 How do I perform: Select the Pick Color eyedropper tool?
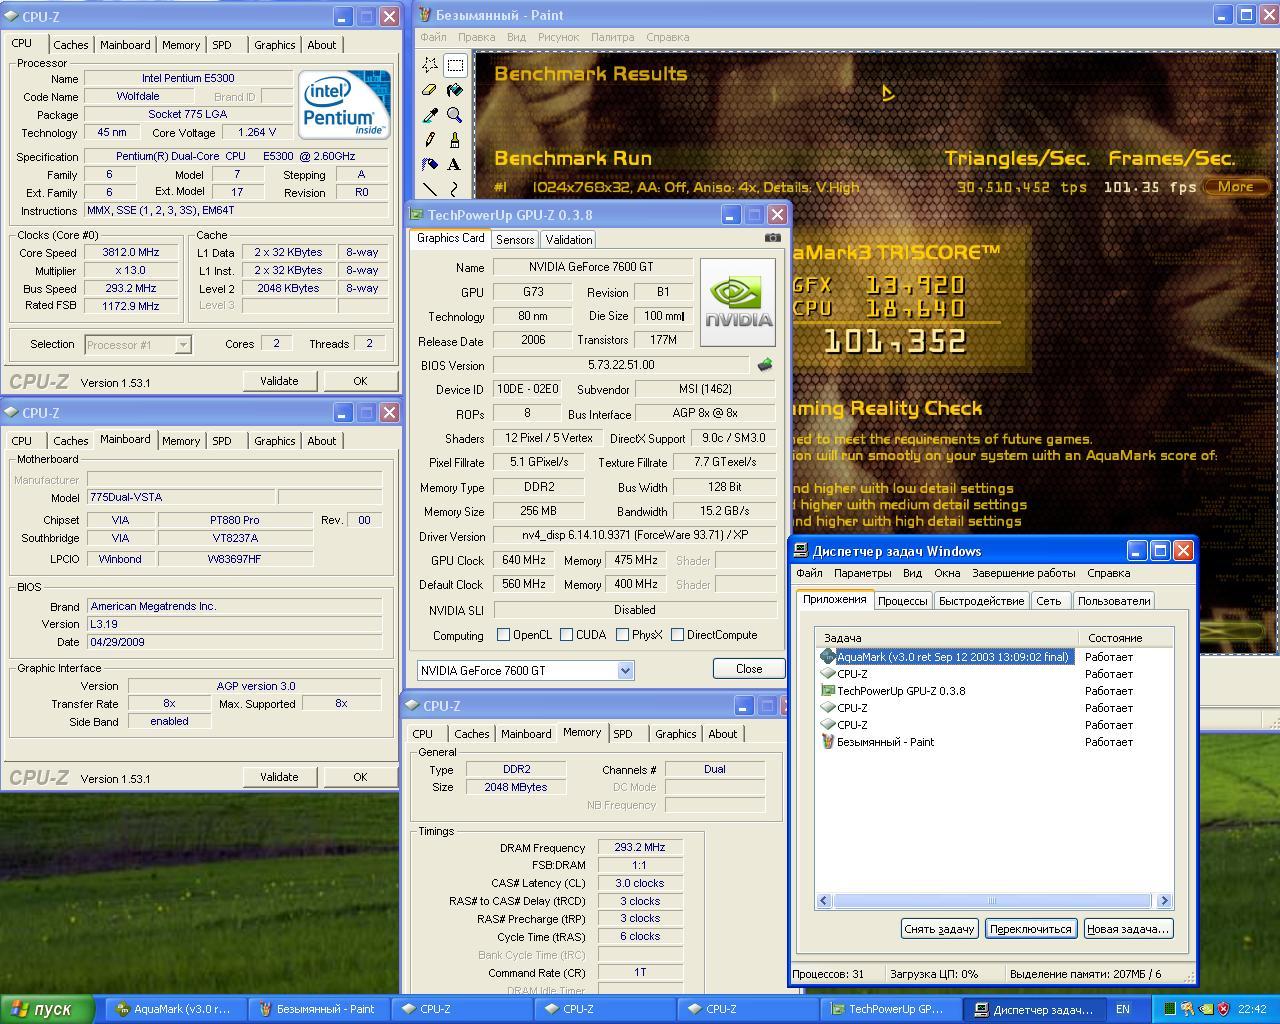430,115
